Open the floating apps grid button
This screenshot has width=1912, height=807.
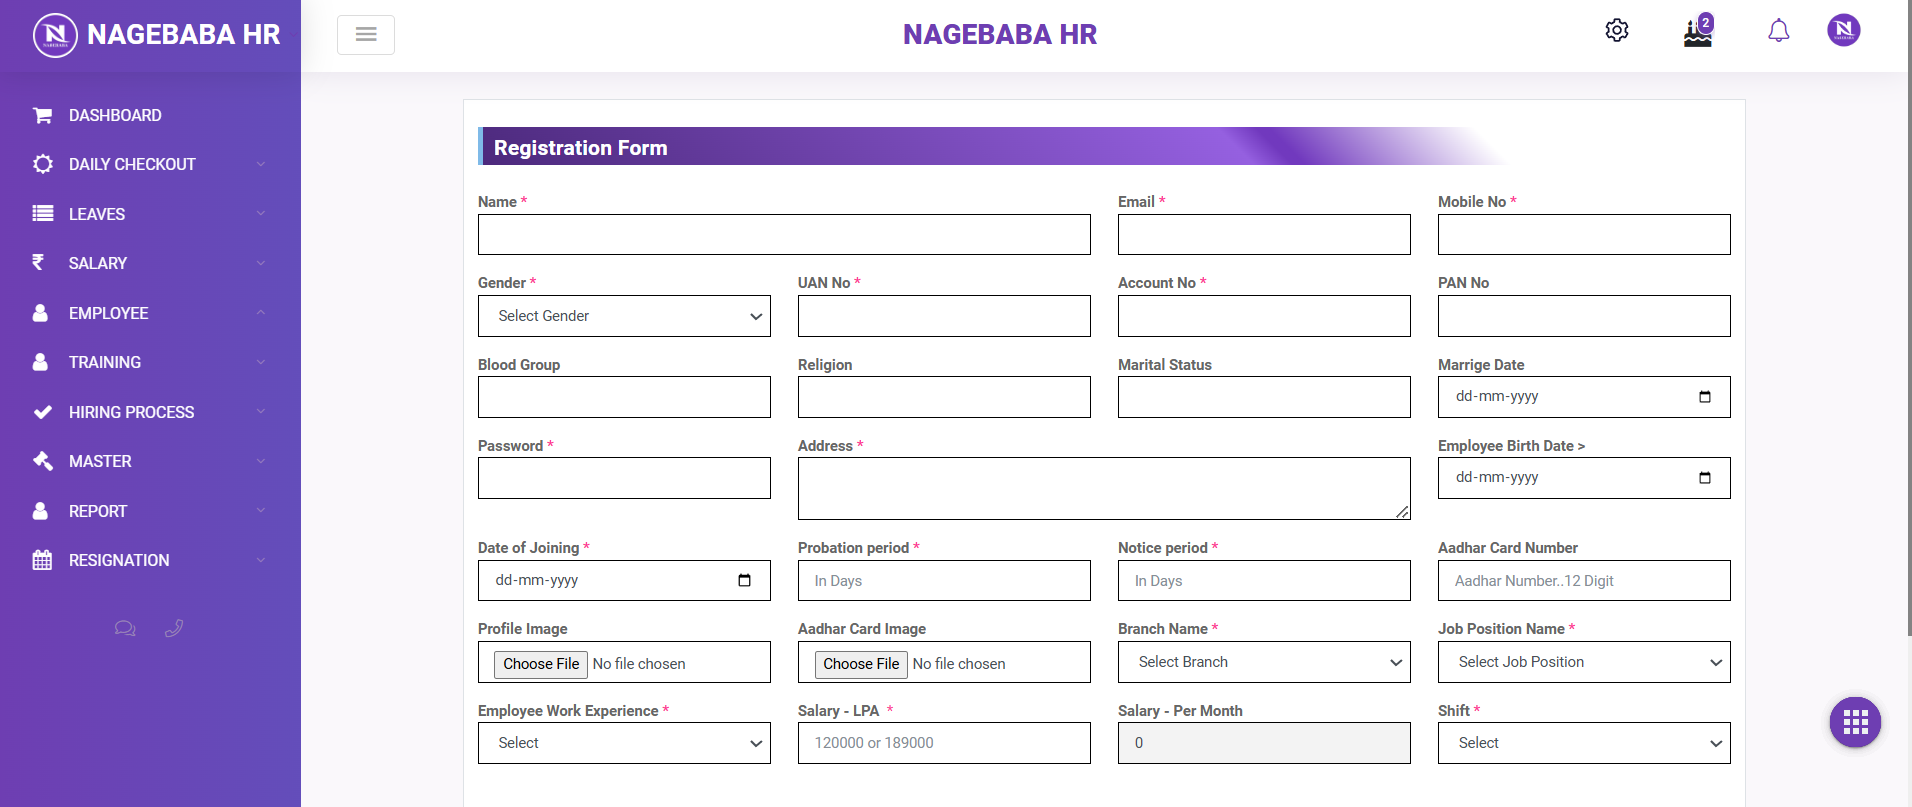1855,722
